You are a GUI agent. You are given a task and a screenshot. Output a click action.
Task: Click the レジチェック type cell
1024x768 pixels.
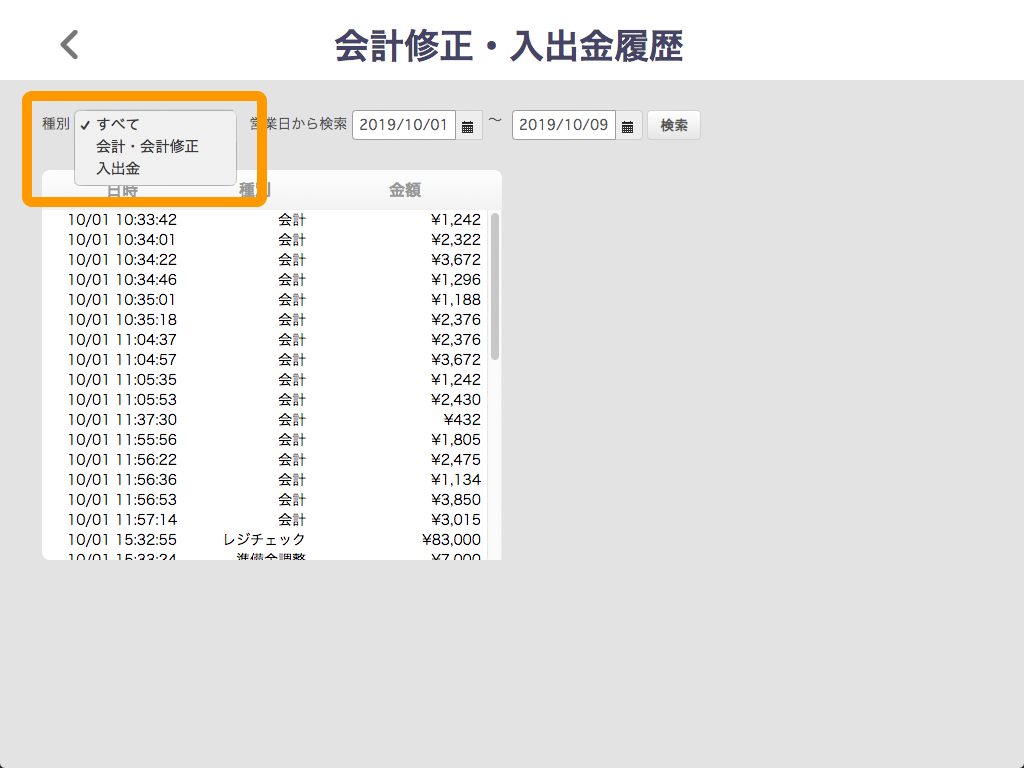[264, 540]
